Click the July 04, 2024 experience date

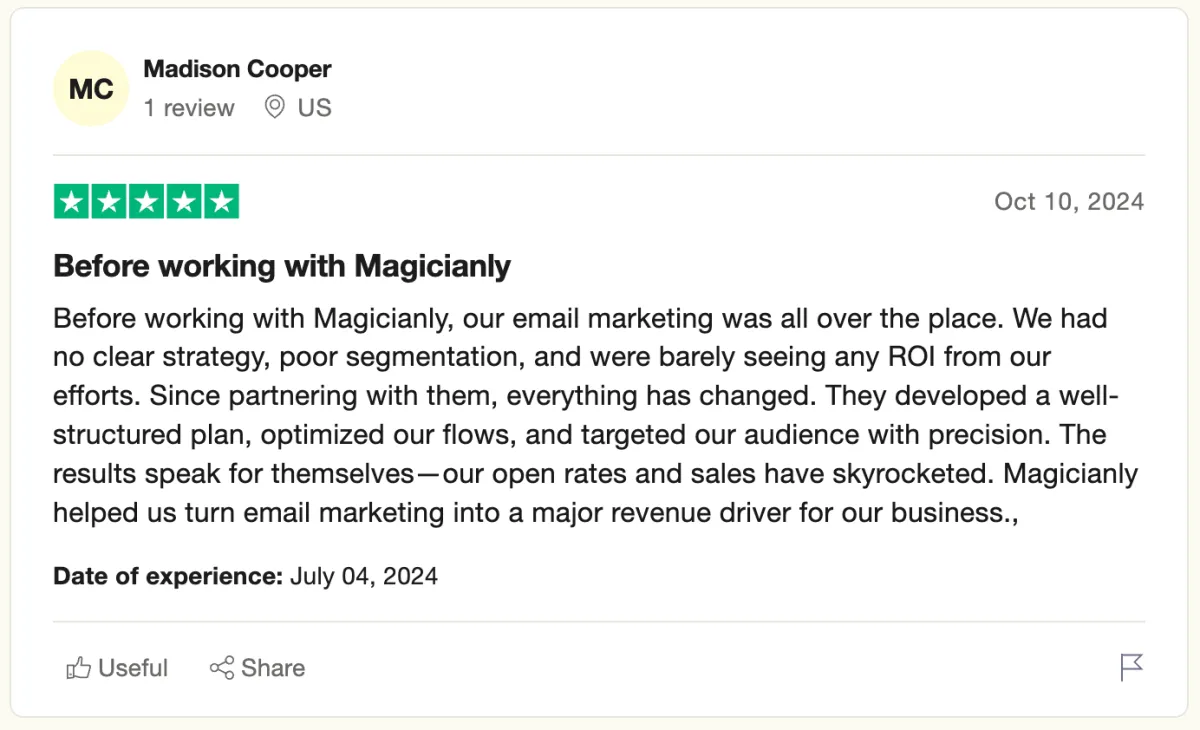(364, 577)
